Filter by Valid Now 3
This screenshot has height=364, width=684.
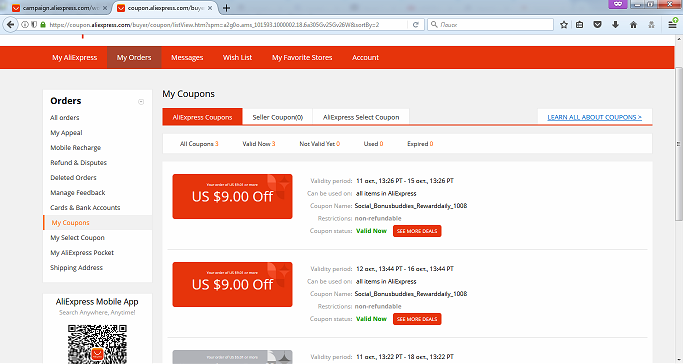259,144
